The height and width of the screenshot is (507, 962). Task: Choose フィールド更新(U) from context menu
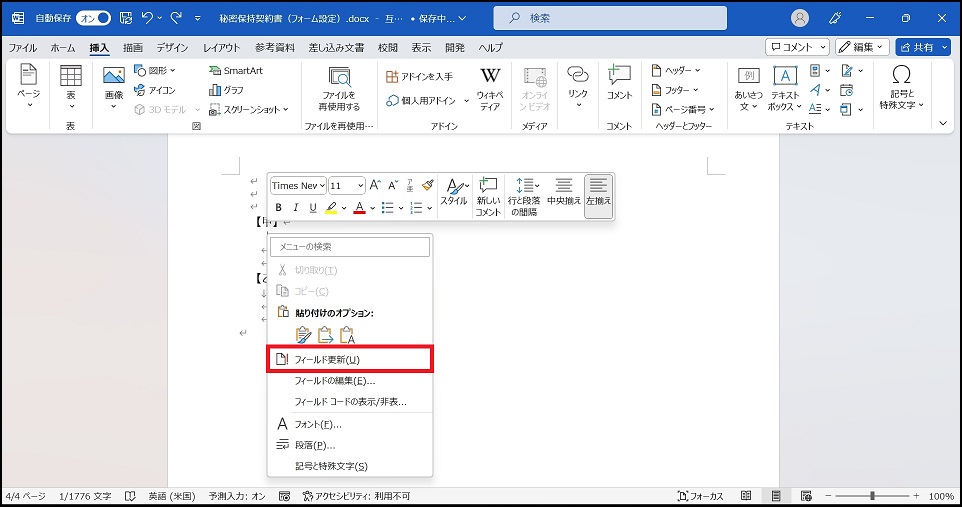[x=350, y=360]
